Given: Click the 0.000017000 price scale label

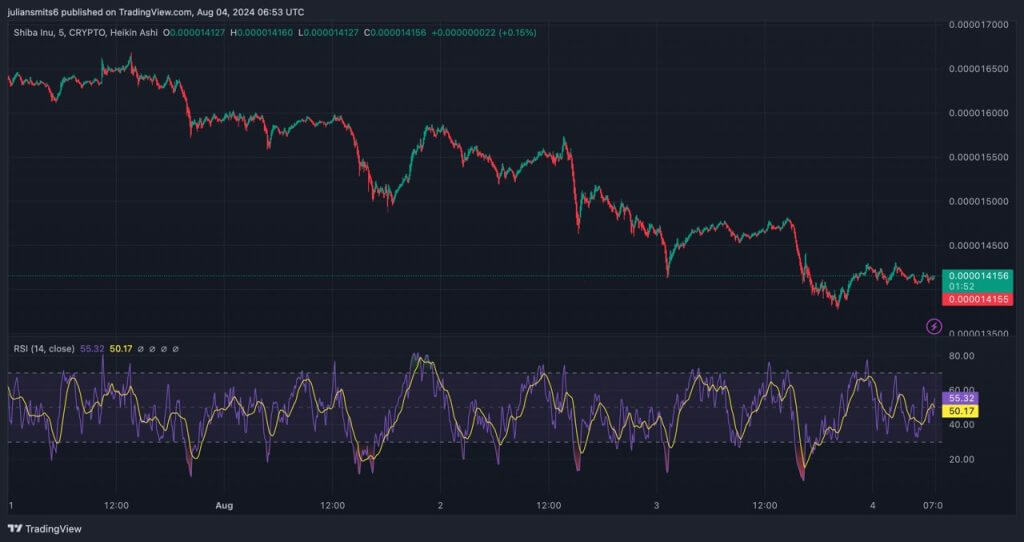Looking at the screenshot, I should tap(978, 24).
